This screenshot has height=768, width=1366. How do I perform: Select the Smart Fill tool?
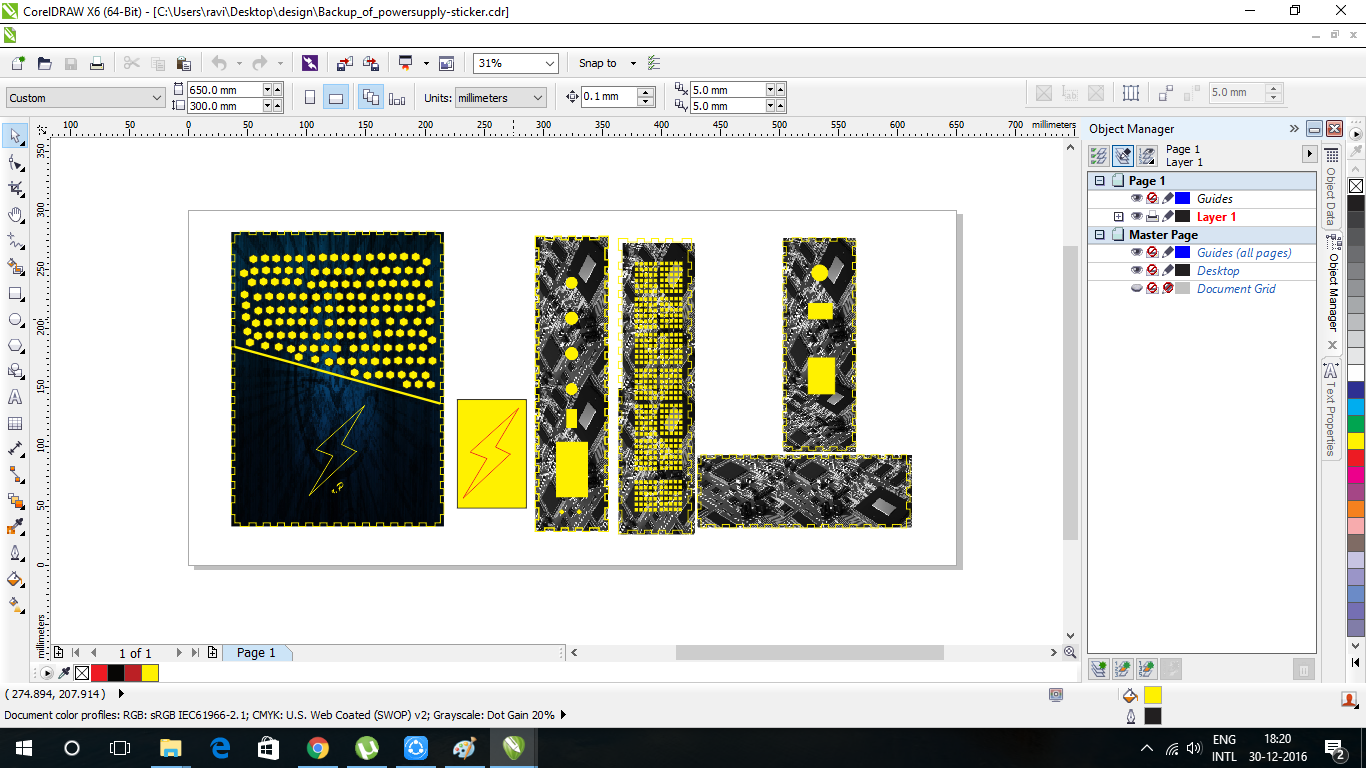click(x=15, y=267)
